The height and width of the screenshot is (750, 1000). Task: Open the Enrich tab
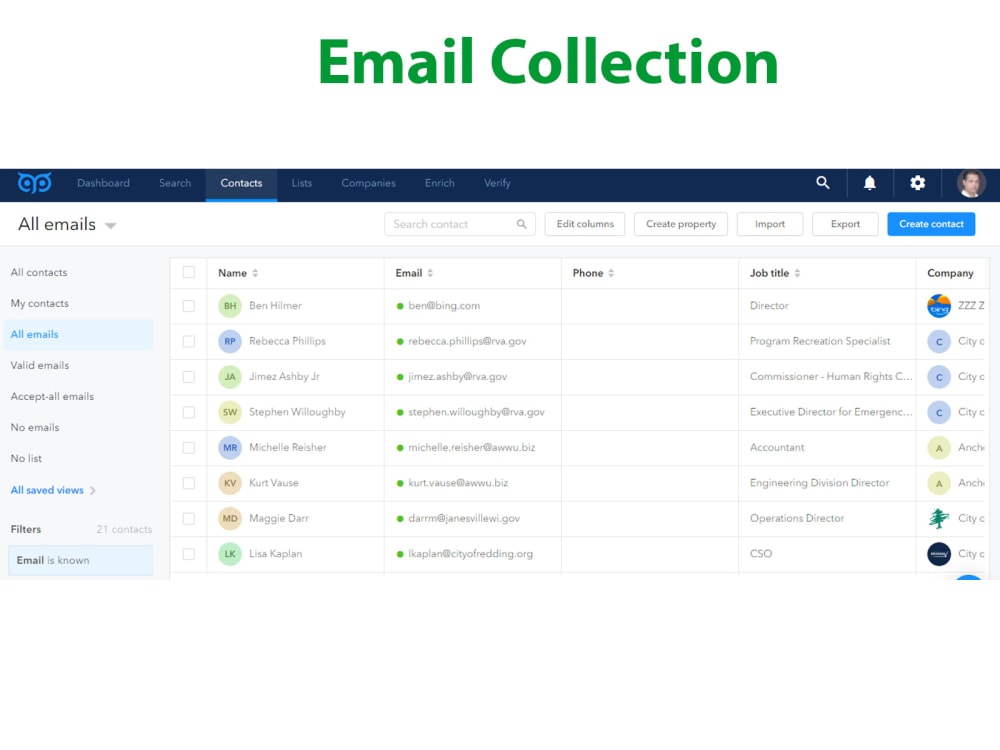click(439, 183)
